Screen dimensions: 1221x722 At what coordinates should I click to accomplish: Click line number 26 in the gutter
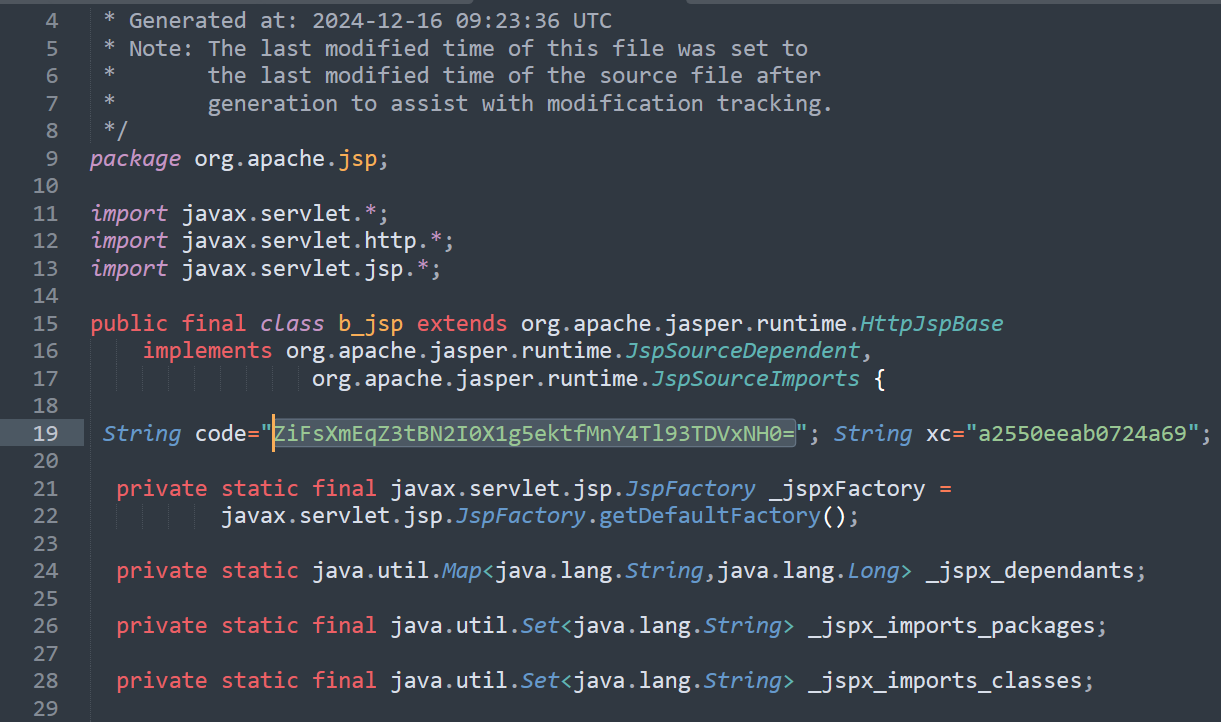(46, 625)
